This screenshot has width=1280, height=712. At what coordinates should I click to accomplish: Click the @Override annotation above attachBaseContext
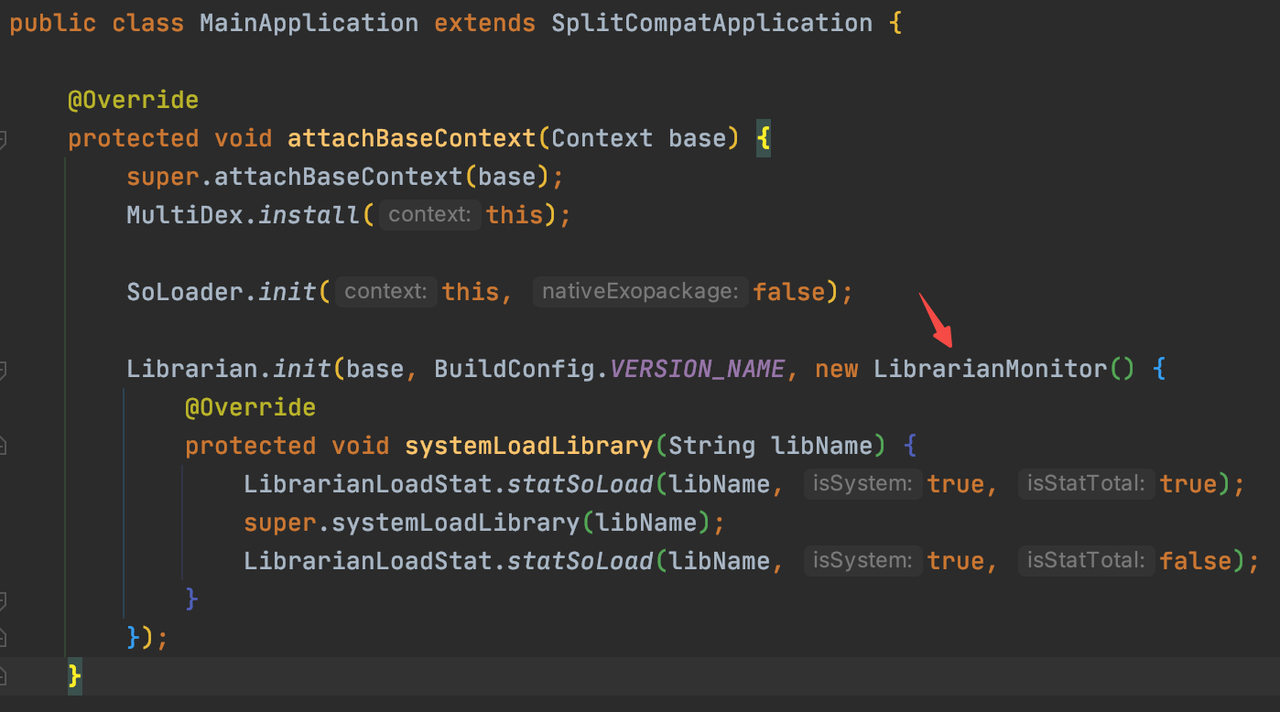(133, 100)
